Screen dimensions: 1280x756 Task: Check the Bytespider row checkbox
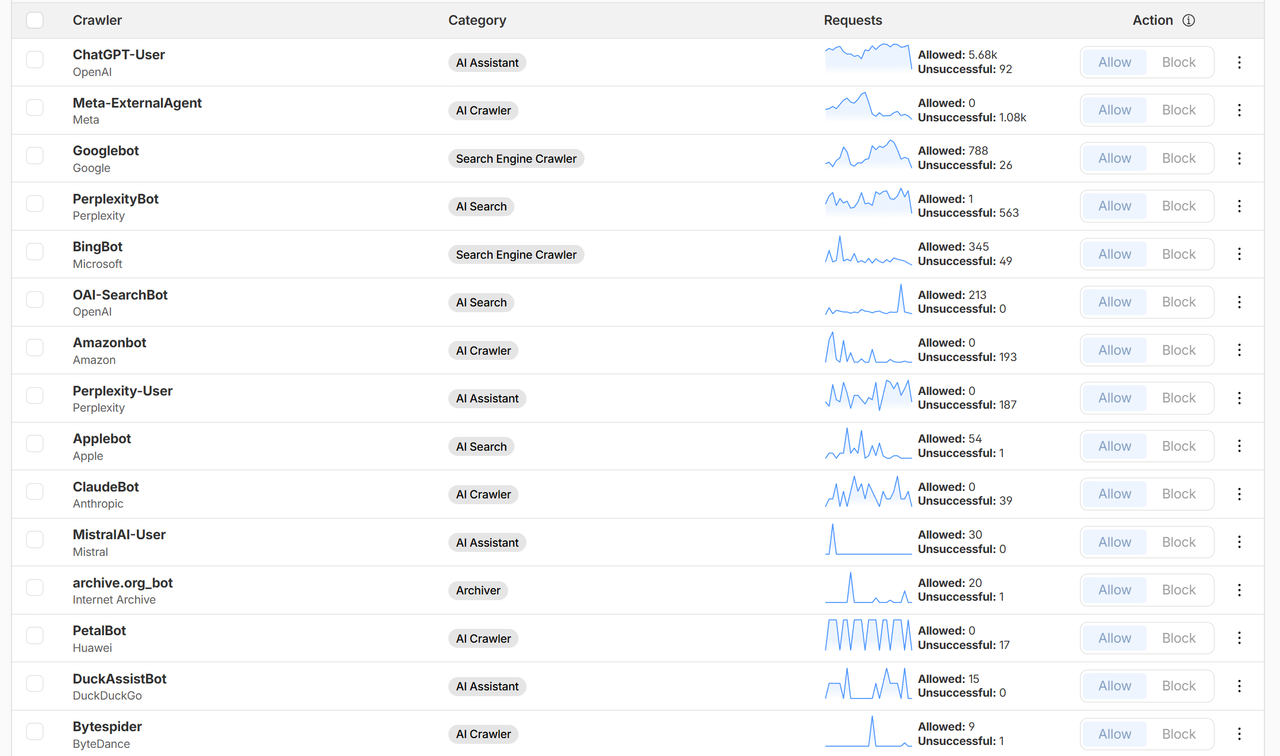(x=35, y=732)
